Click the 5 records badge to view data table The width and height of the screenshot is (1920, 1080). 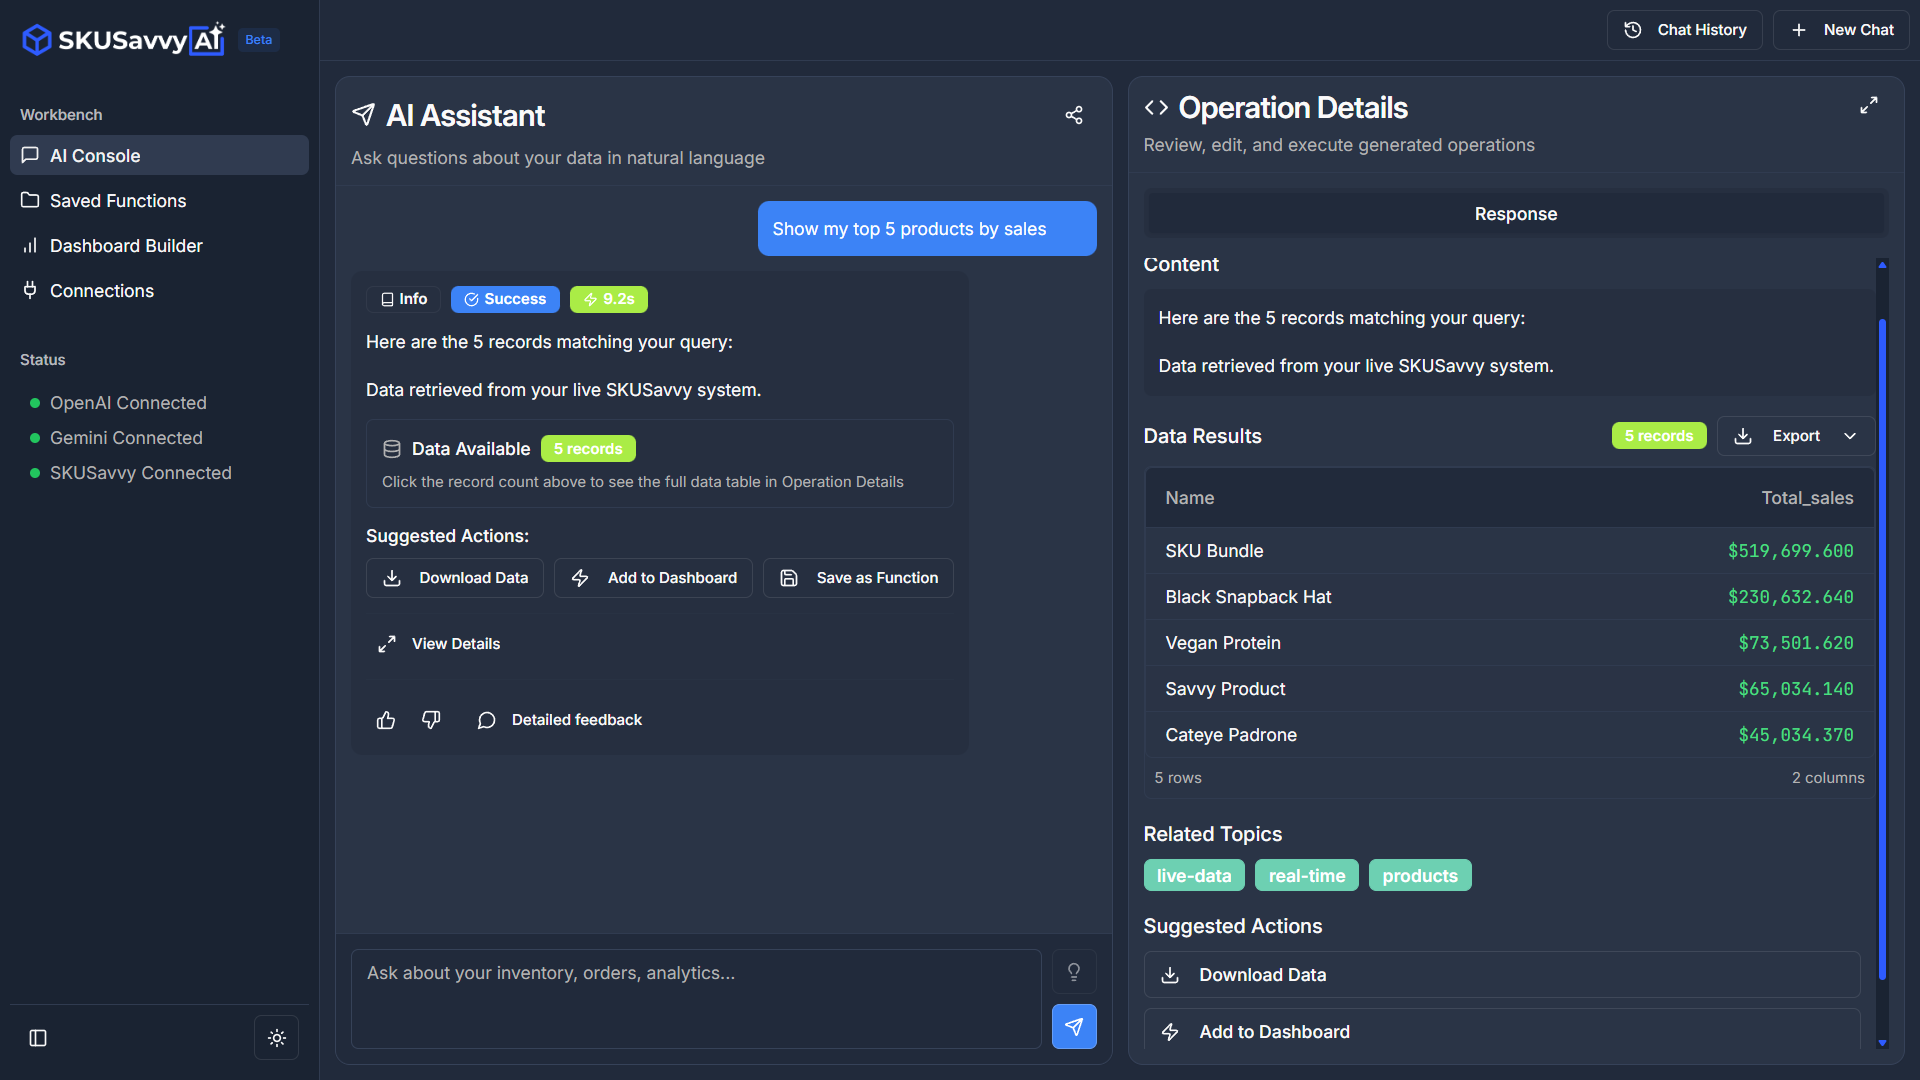(x=587, y=448)
